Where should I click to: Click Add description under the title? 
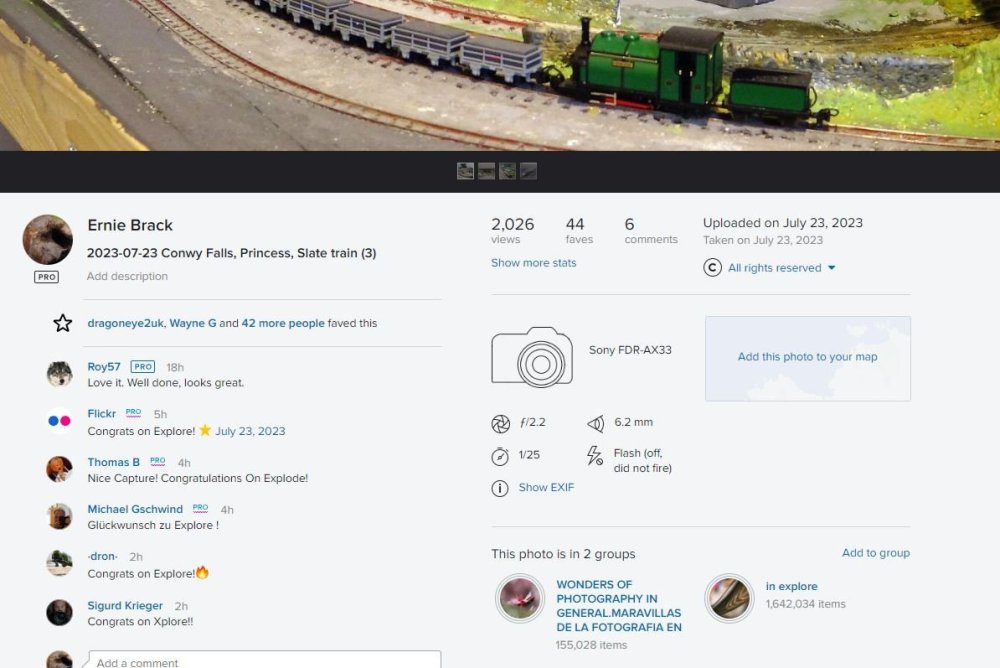(x=127, y=276)
